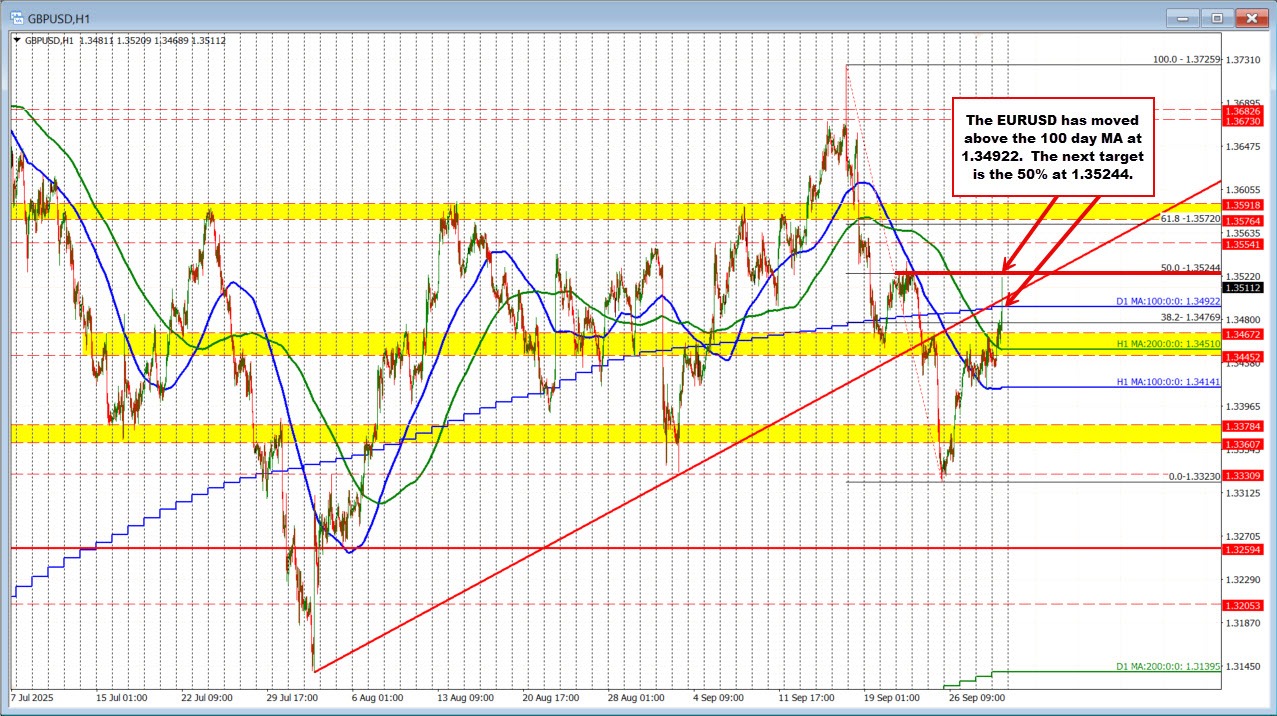This screenshot has height=716, width=1277.
Task: Click the D1 MA:100 1.34922 indicator label
Action: click(1168, 301)
